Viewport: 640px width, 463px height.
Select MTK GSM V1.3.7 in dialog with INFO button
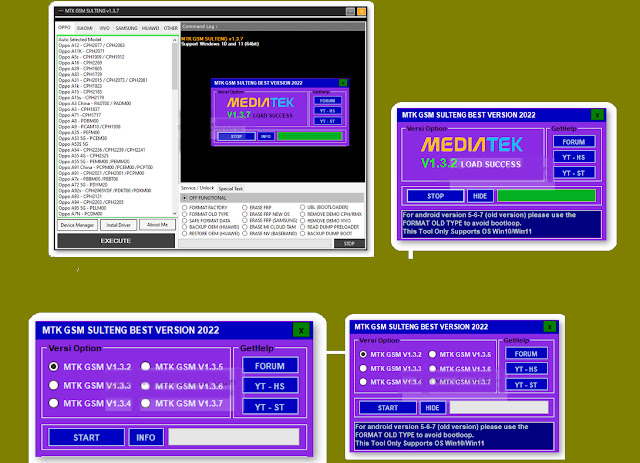point(182,403)
